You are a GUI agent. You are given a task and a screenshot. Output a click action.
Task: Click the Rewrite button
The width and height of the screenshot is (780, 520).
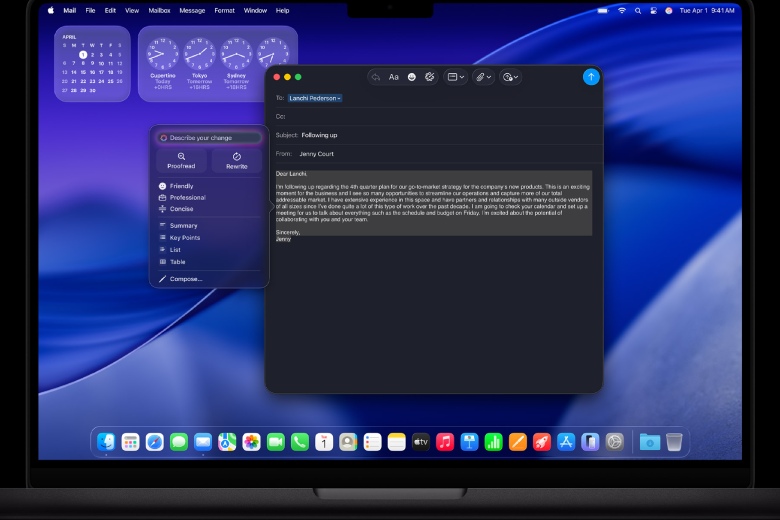point(236,160)
